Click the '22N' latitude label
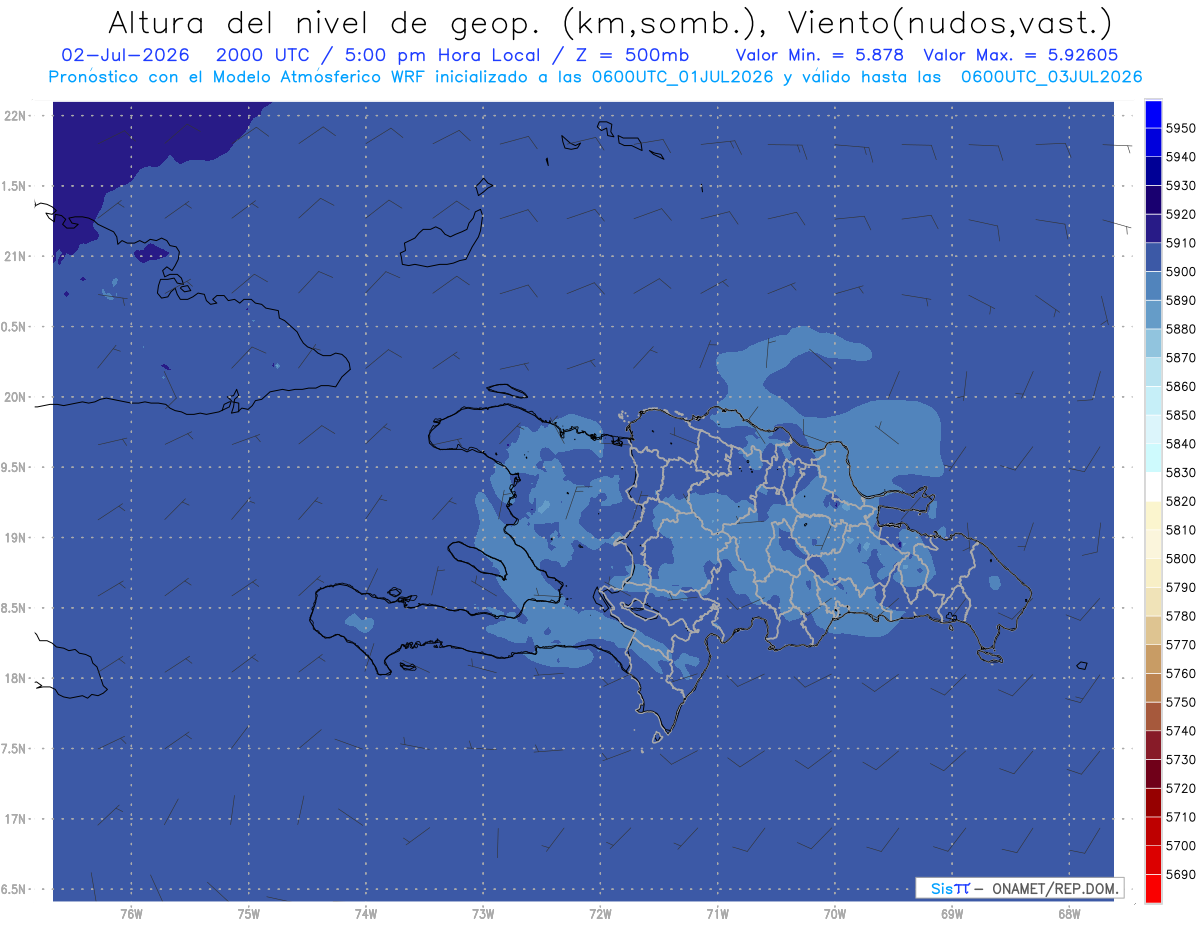 [15, 116]
